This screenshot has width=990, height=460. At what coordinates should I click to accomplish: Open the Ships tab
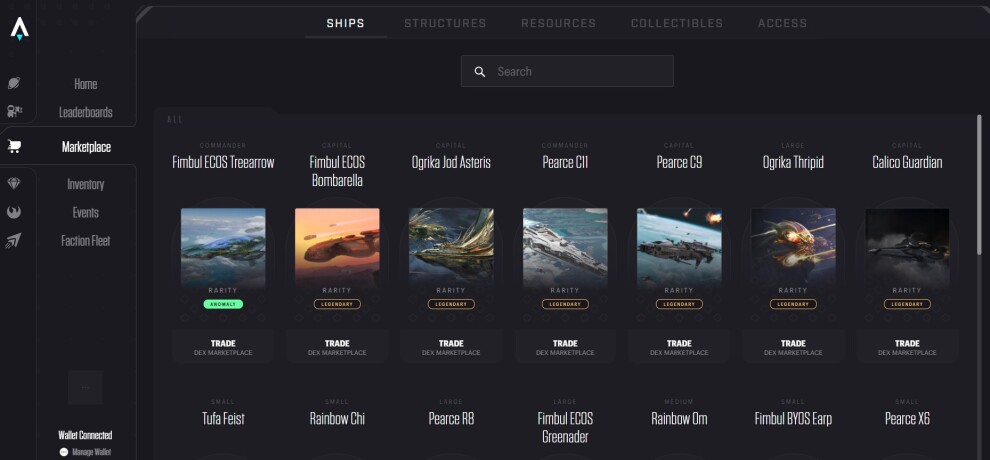(x=345, y=23)
